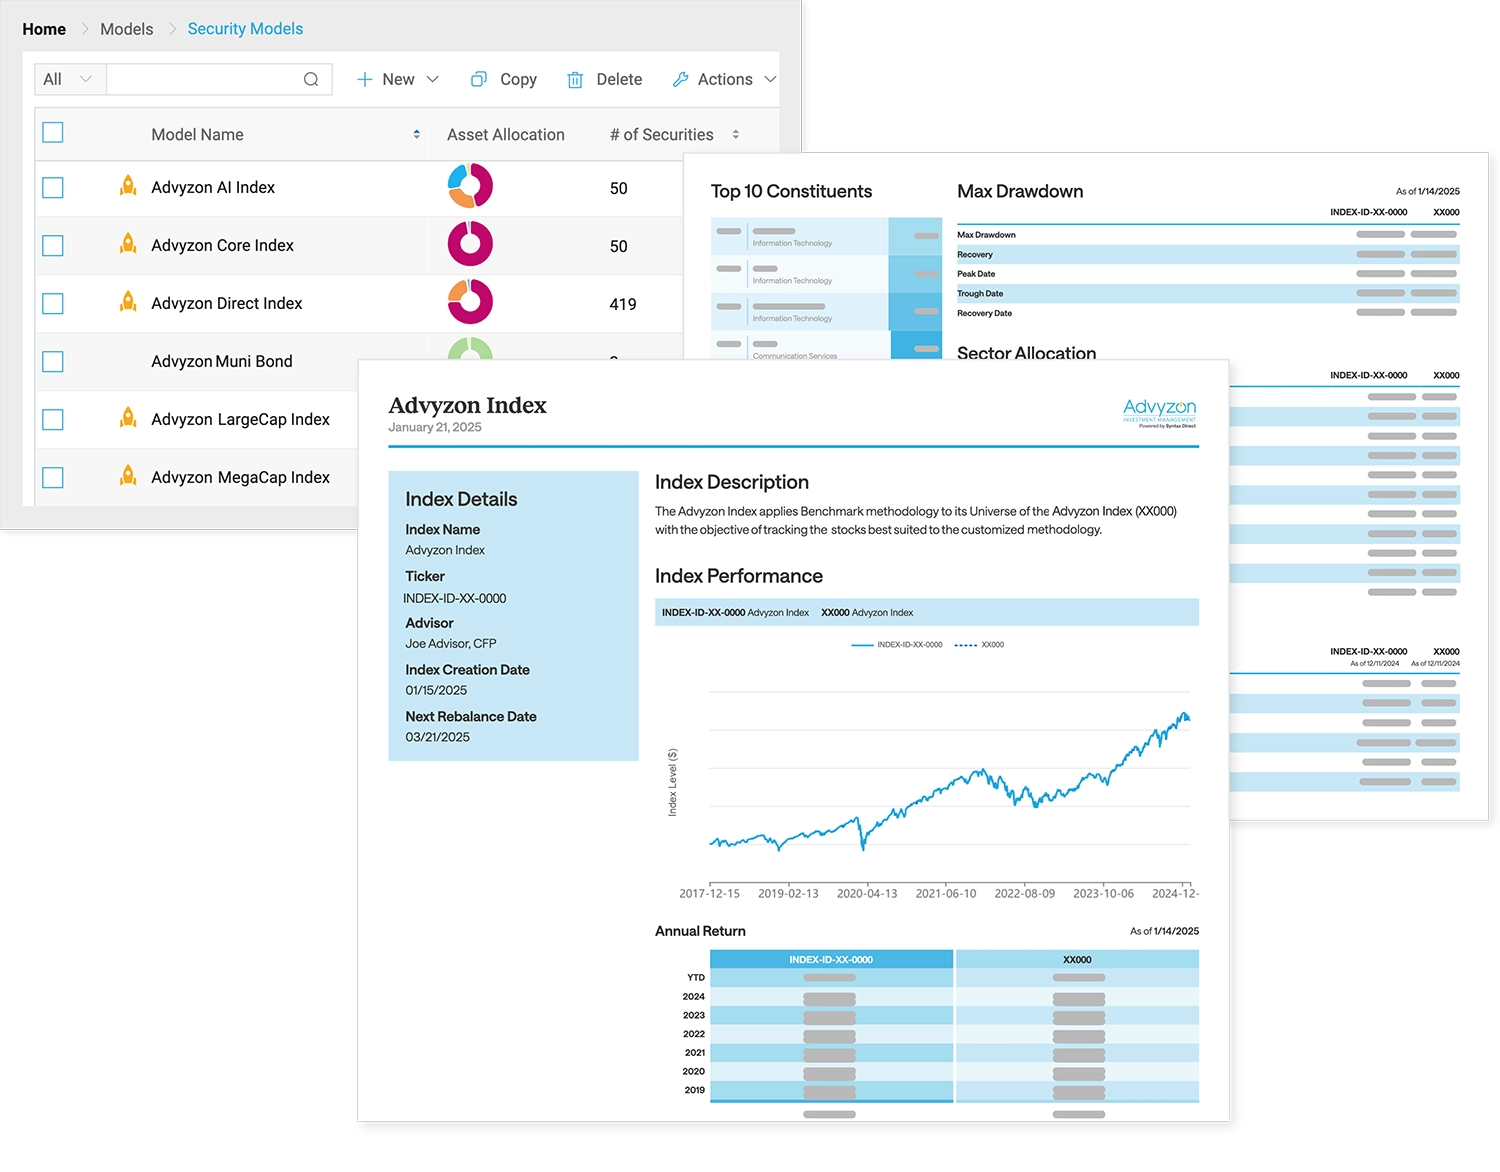Click XX000 Annual Return column header

1077,960
